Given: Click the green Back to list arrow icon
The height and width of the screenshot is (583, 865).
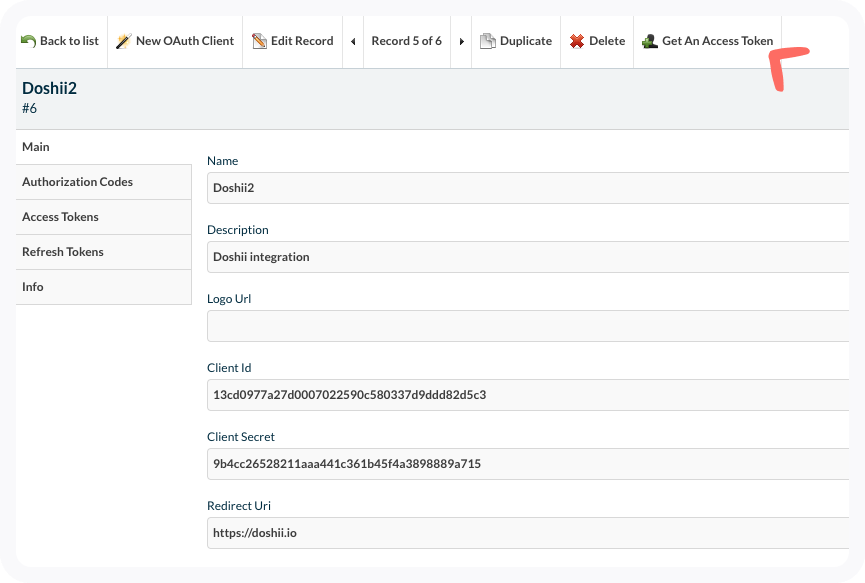Looking at the screenshot, I should [28, 41].
